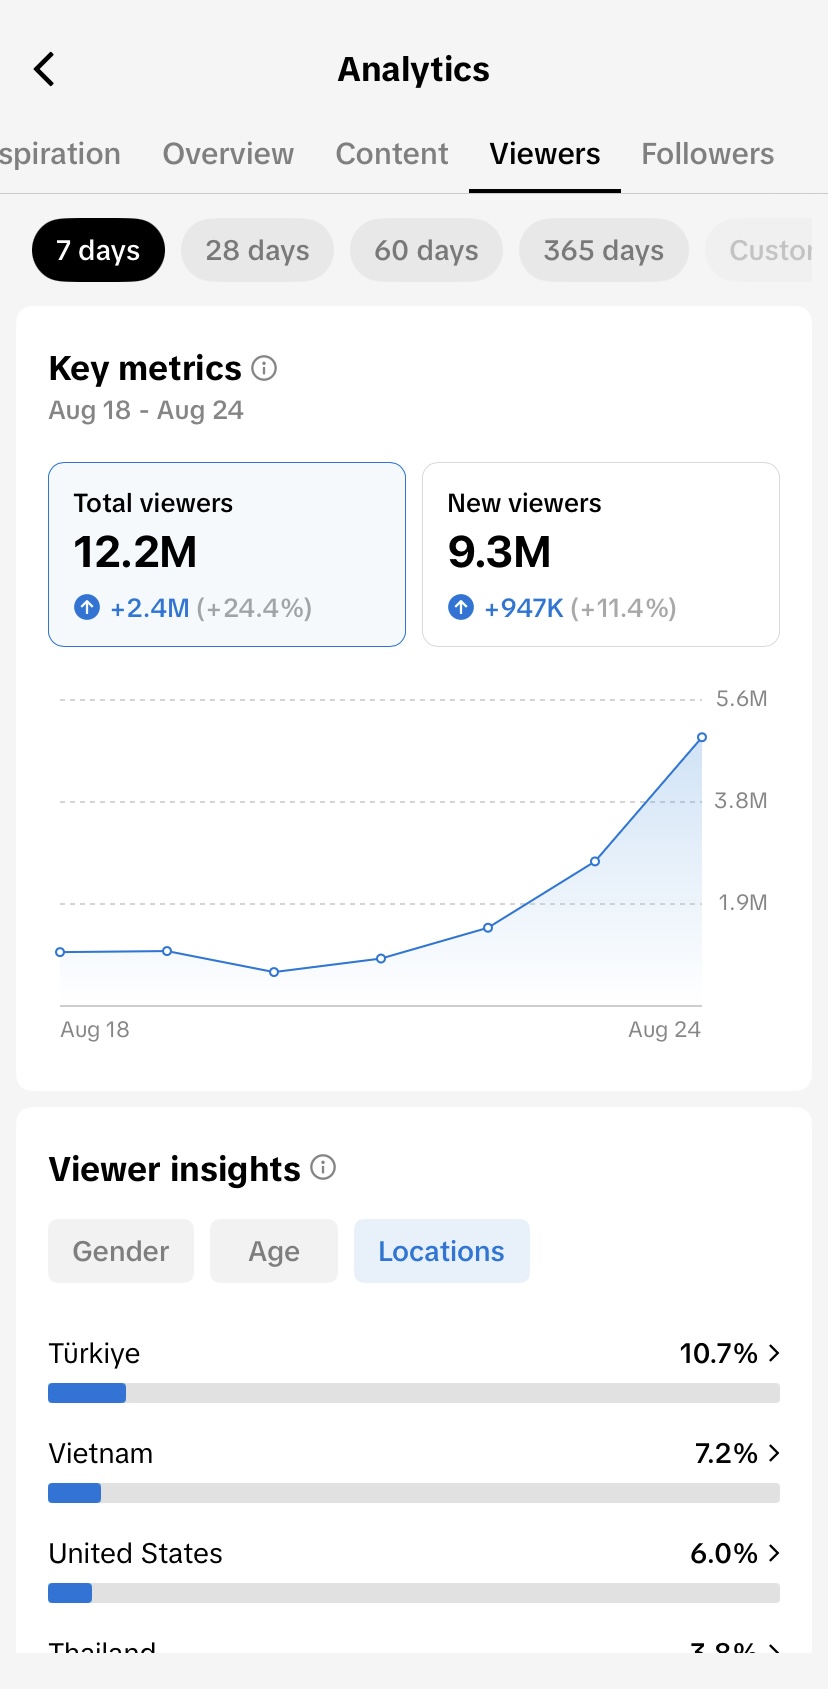Select the 60 days range
This screenshot has width=828, height=1689.
426,250
